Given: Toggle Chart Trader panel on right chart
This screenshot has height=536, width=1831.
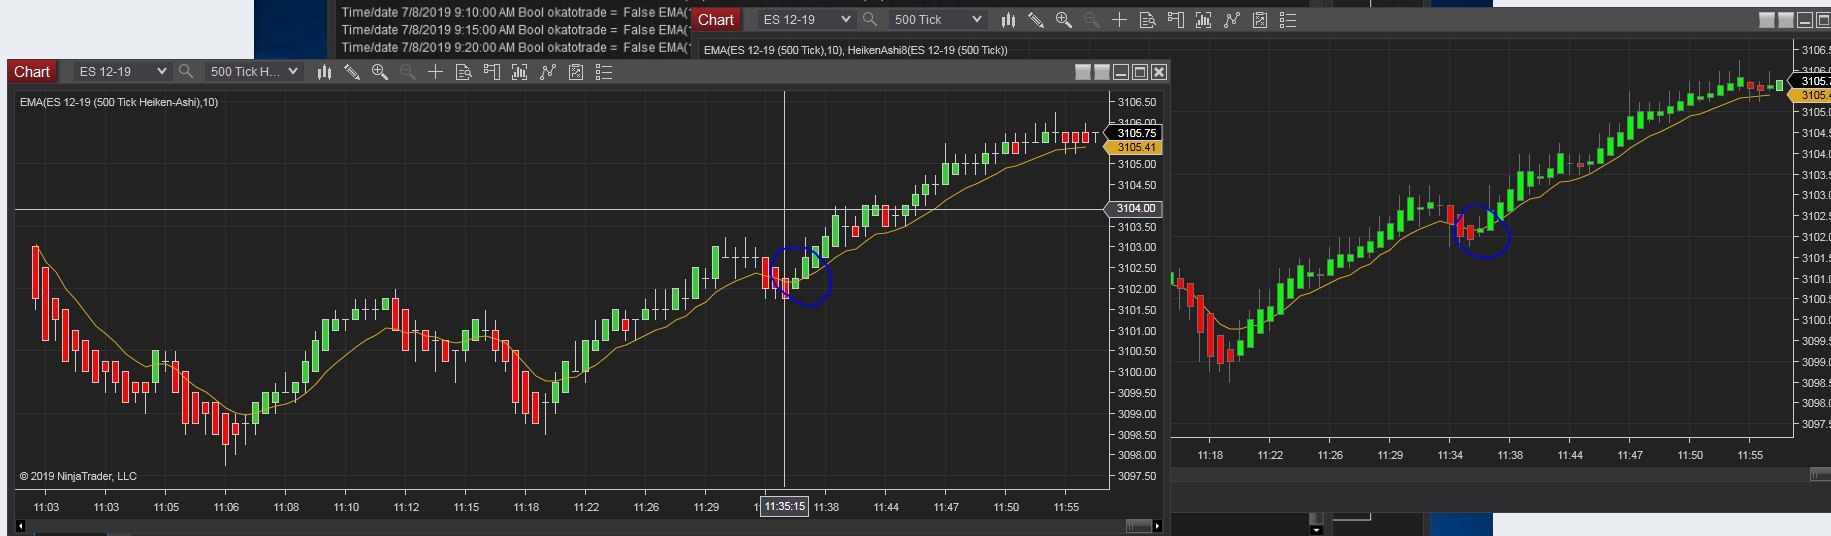Looking at the screenshot, I should point(1176,20).
